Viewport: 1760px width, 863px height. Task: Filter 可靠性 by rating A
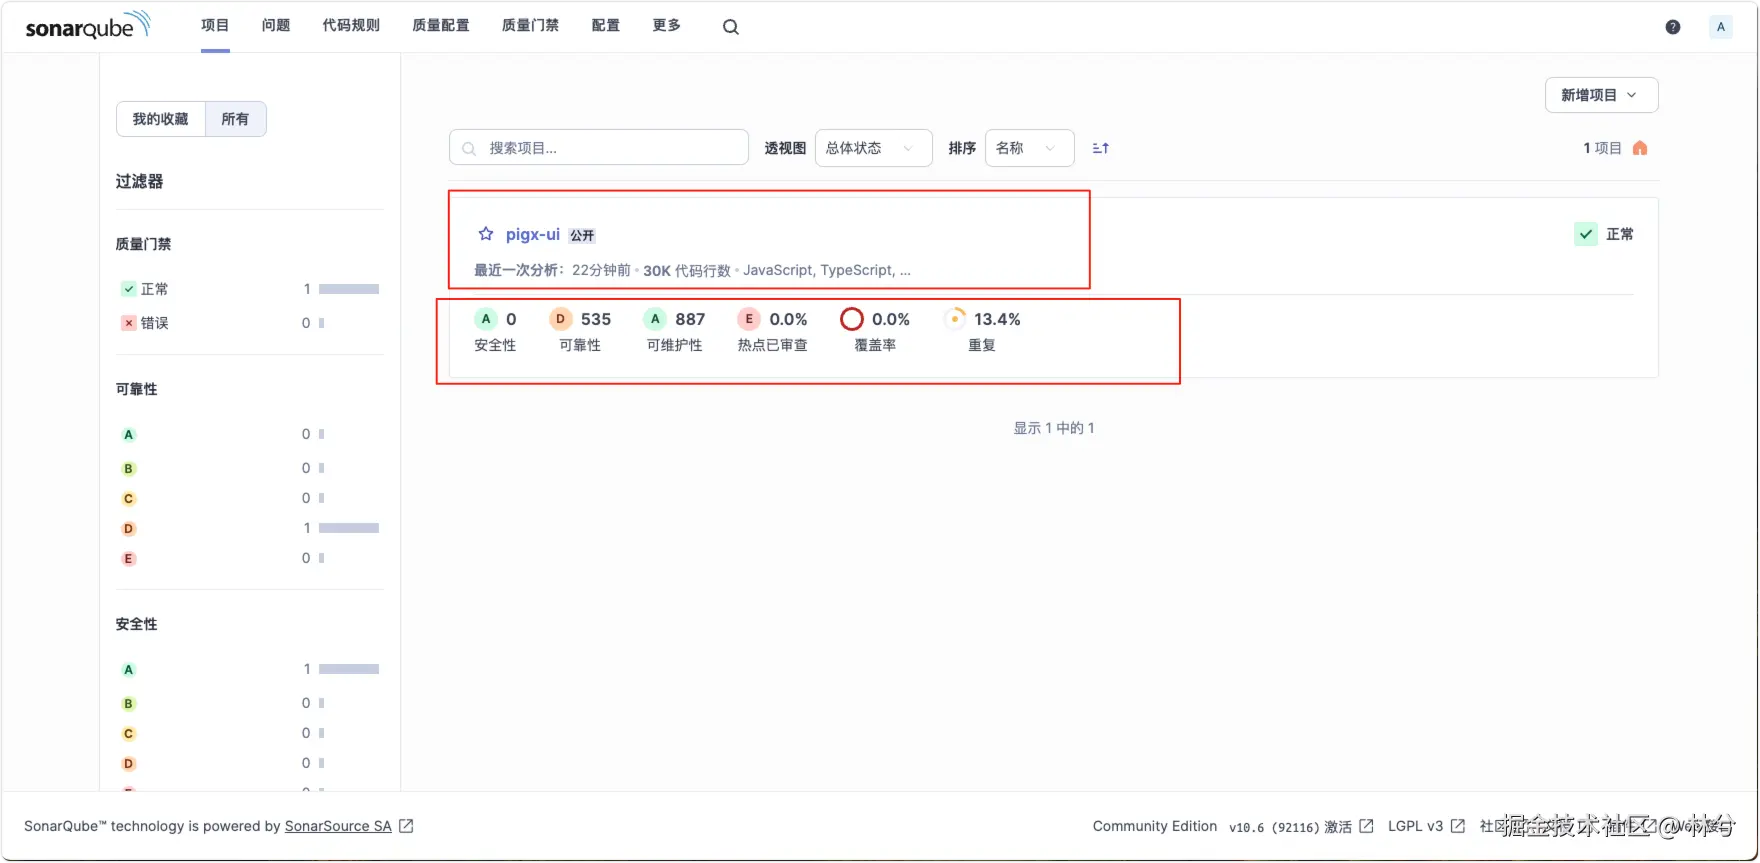(249, 434)
